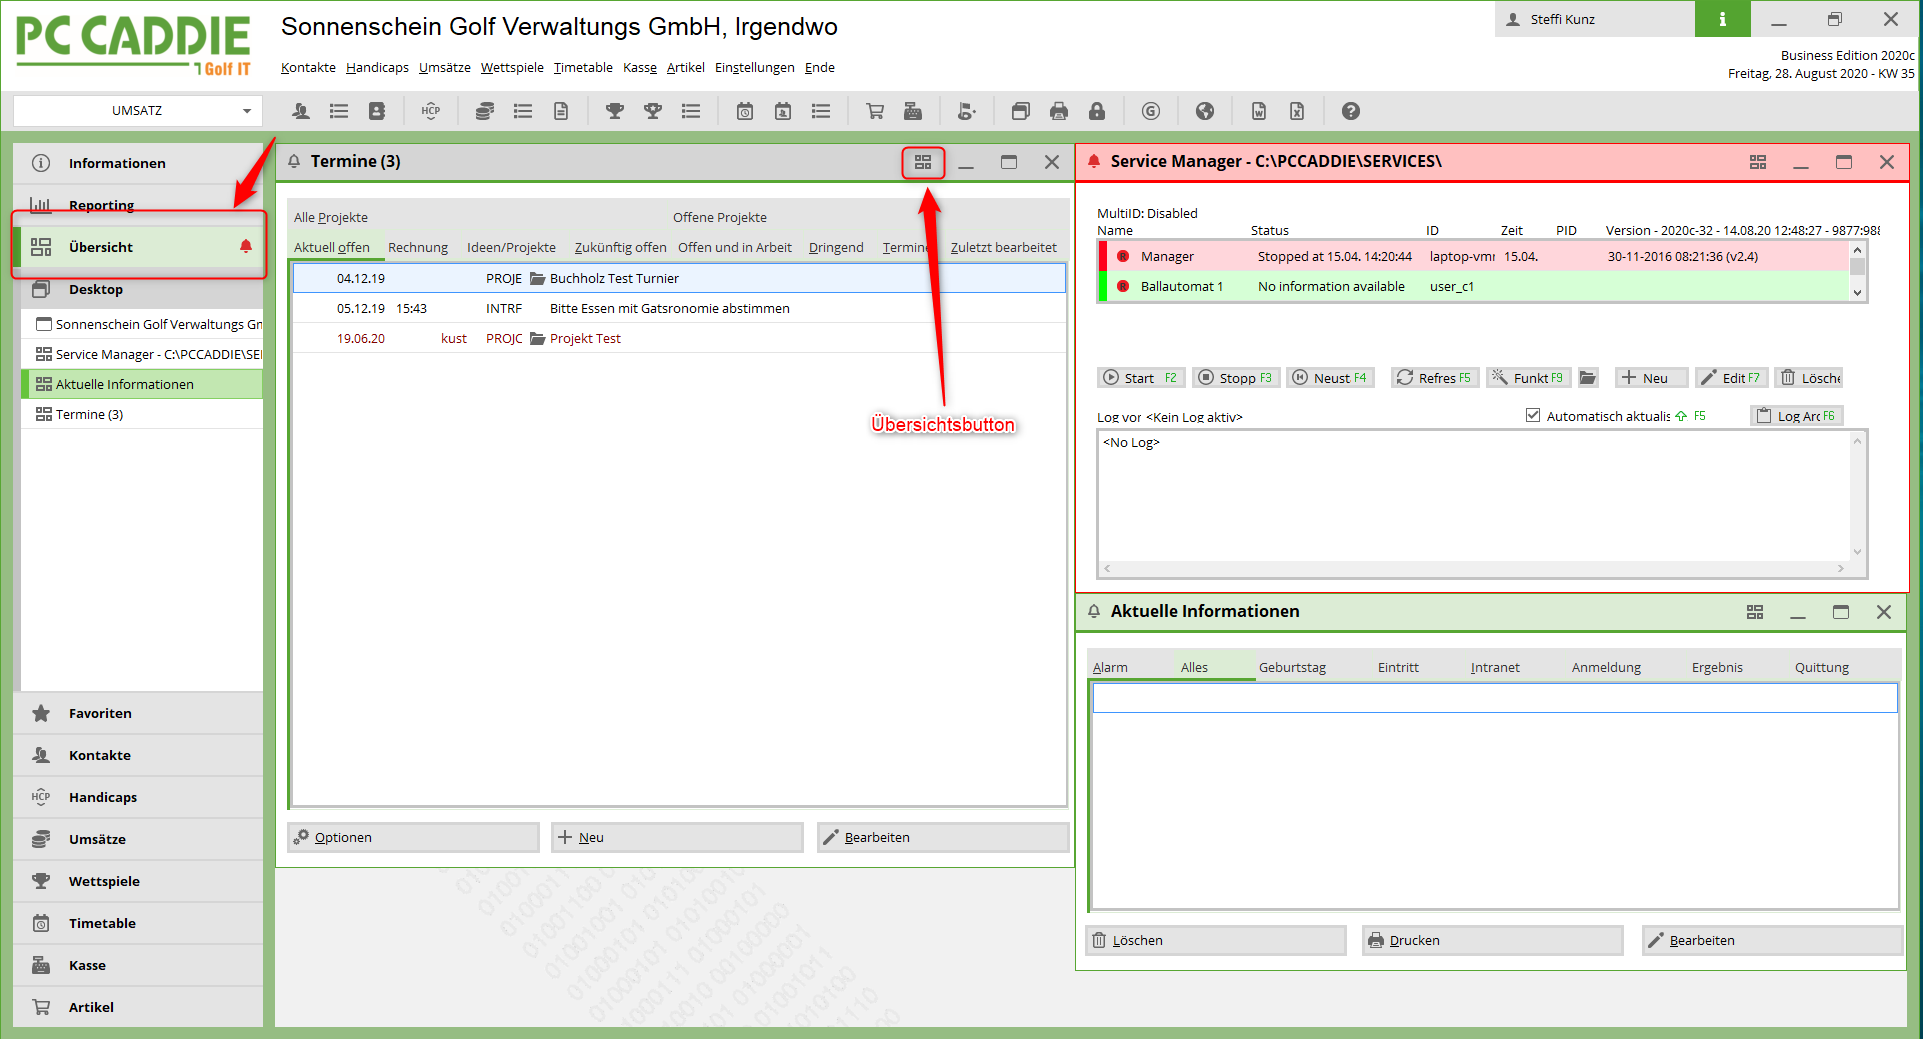Open the Umsätze menu in the menu bar
Screen dimensions: 1923x1039
click(445, 68)
